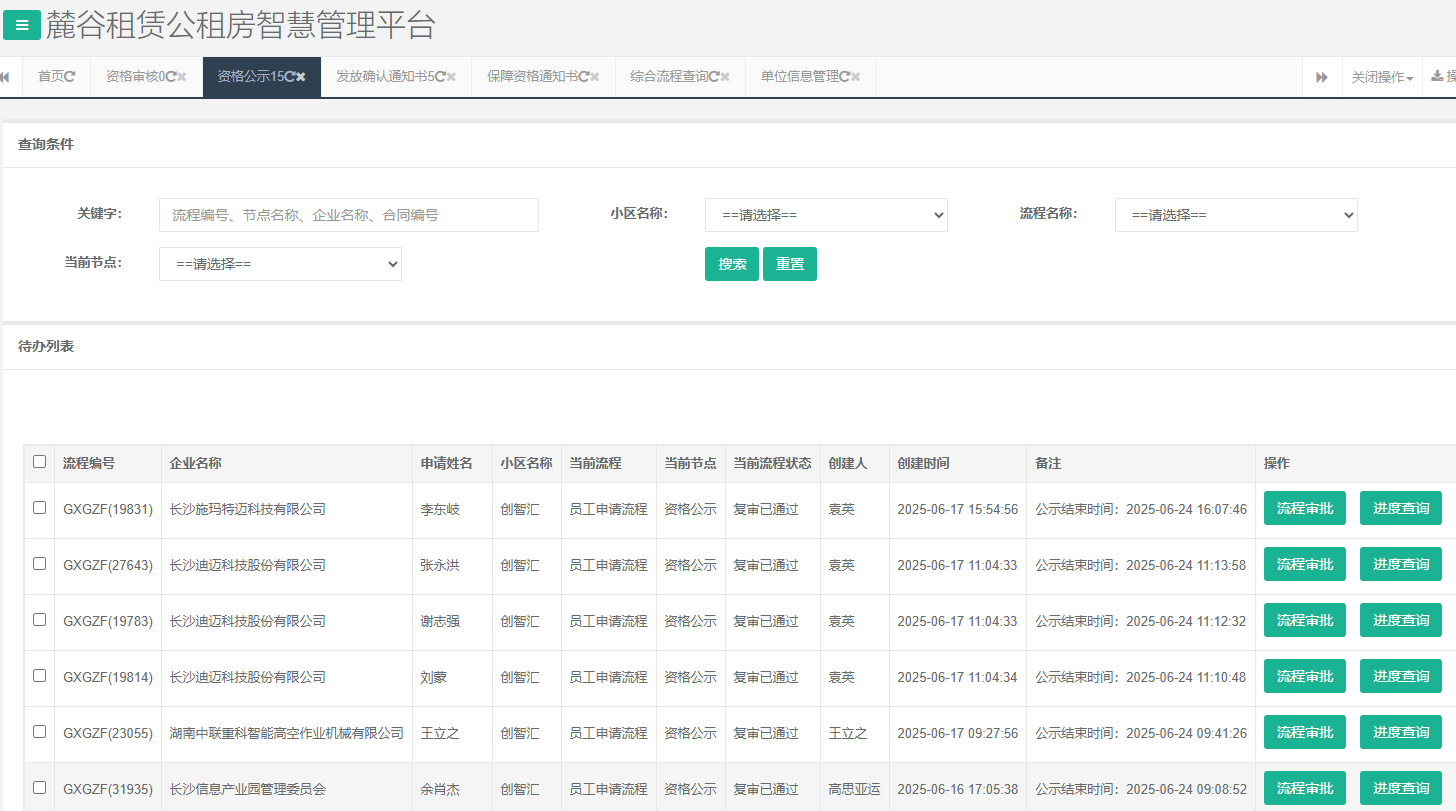Close the 单位信息管理 tab via its X icon
The image size is (1456, 811).
856,77
